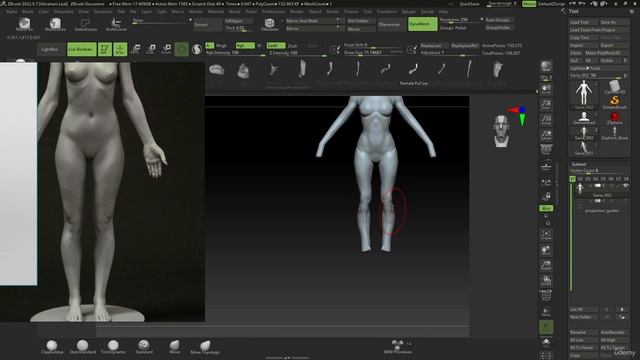Screen dimensions: 640x360
Task: Expand the Lightbox Tools arrow
Action: click(588, 68)
